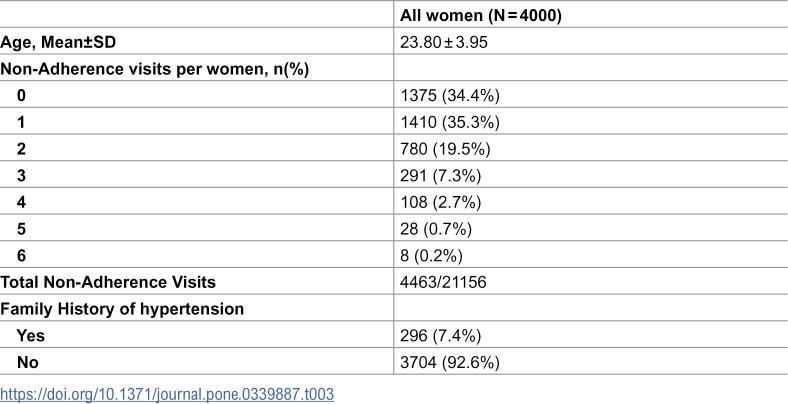Select the 23.80±3.95 age value cell

[x=444, y=42]
